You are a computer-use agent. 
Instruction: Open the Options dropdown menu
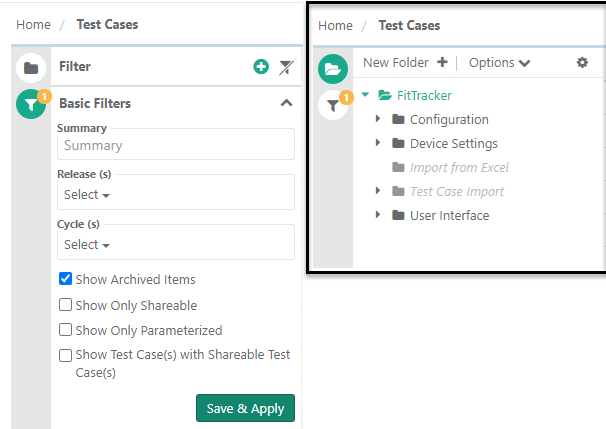[499, 62]
